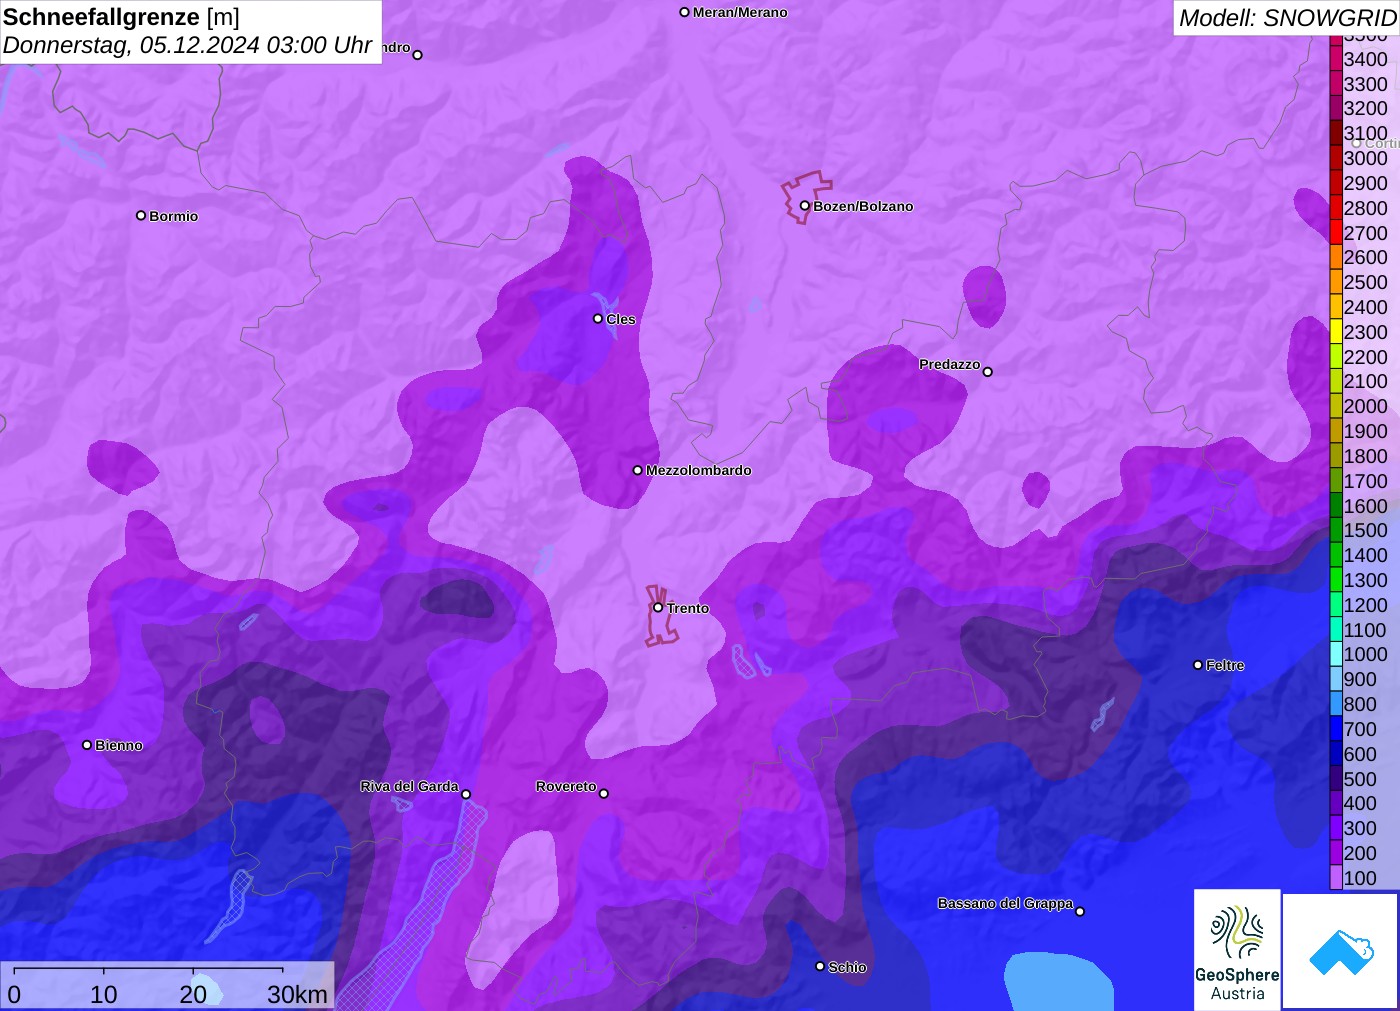The width and height of the screenshot is (1400, 1011).
Task: Click the Schneefallgrenze [m] title
Action: click(121, 17)
